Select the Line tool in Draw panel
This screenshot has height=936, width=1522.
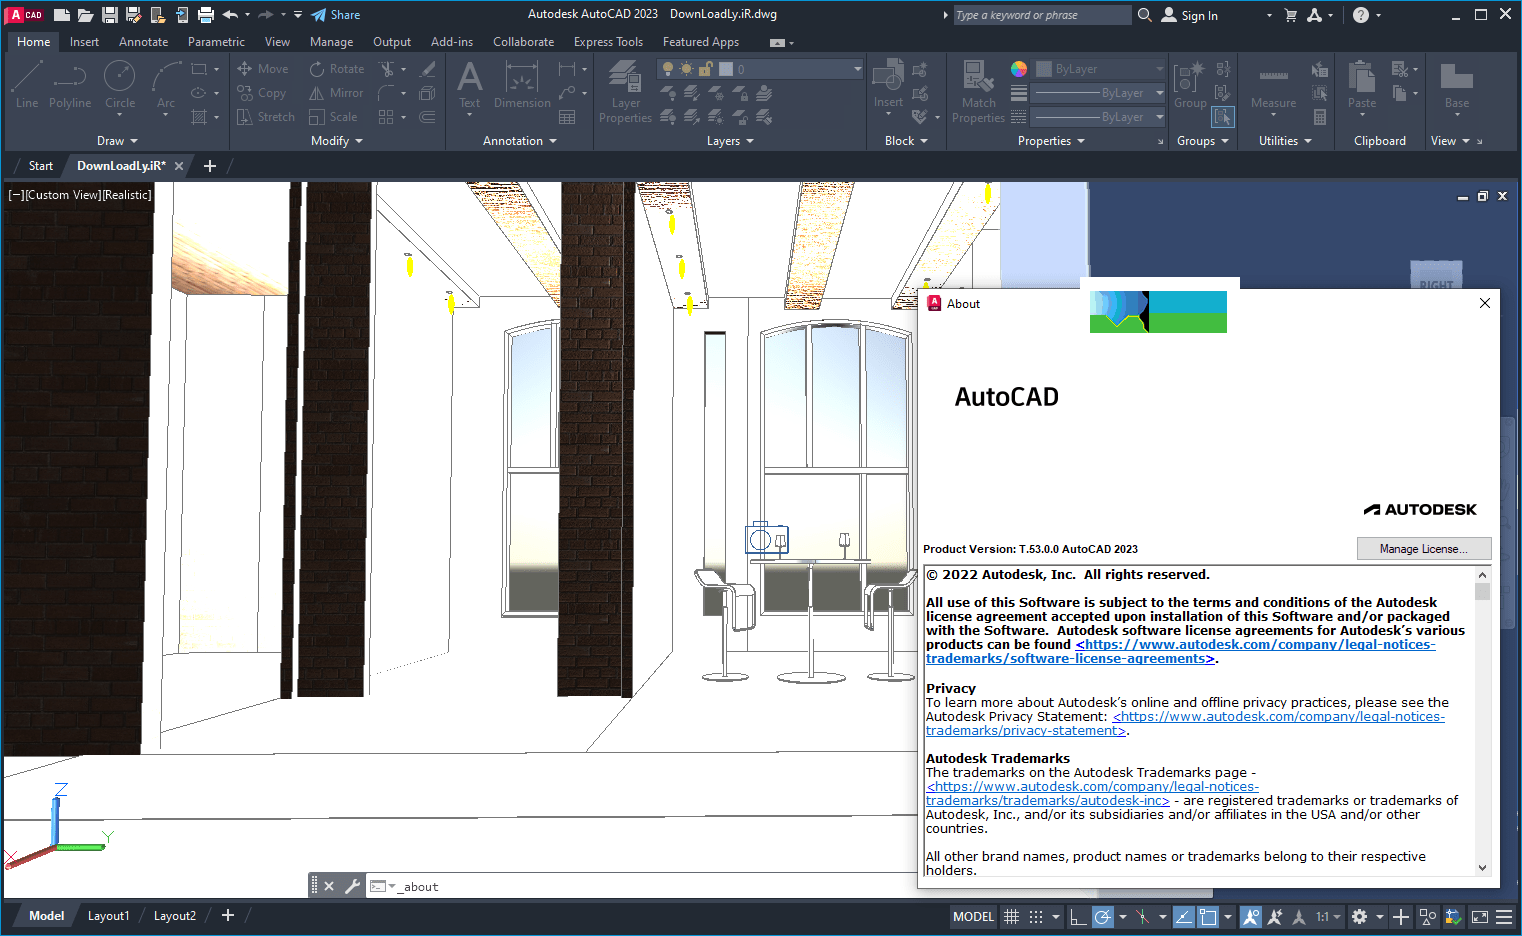[x=27, y=84]
